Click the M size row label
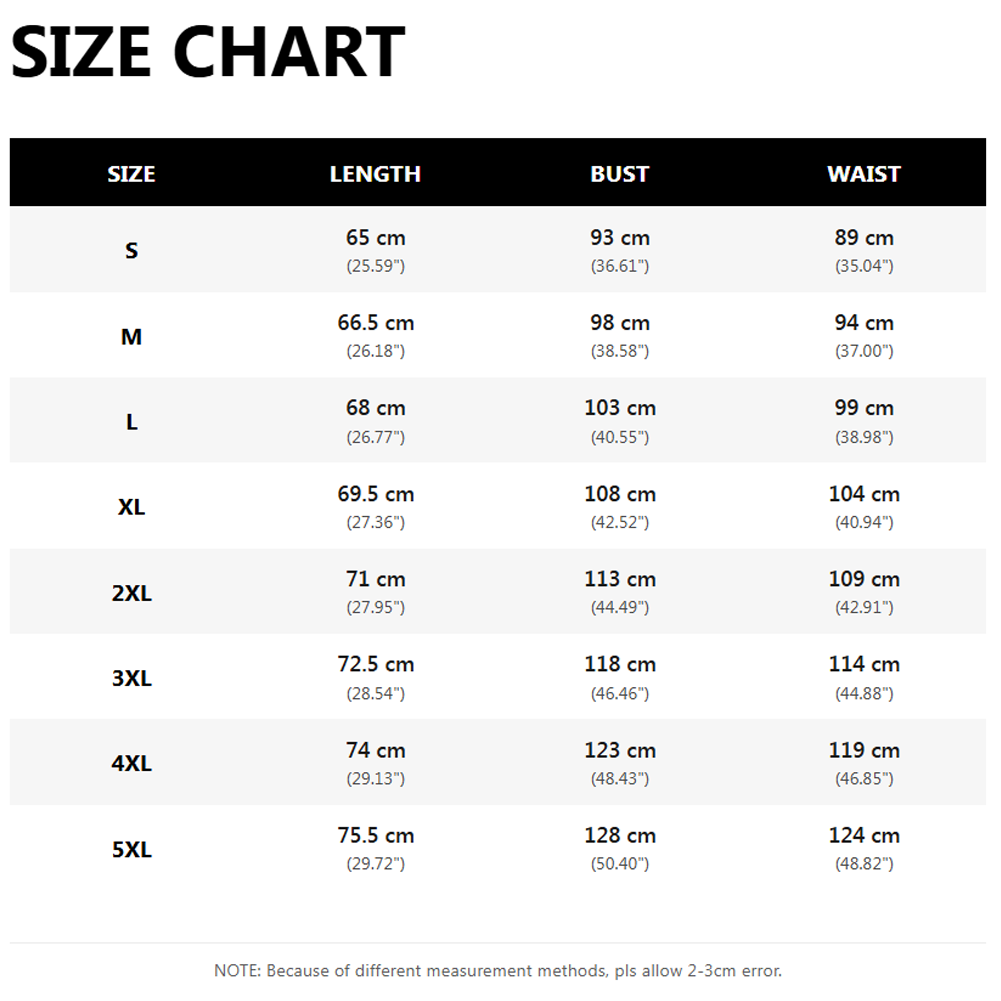The width and height of the screenshot is (1001, 1001). [x=132, y=336]
